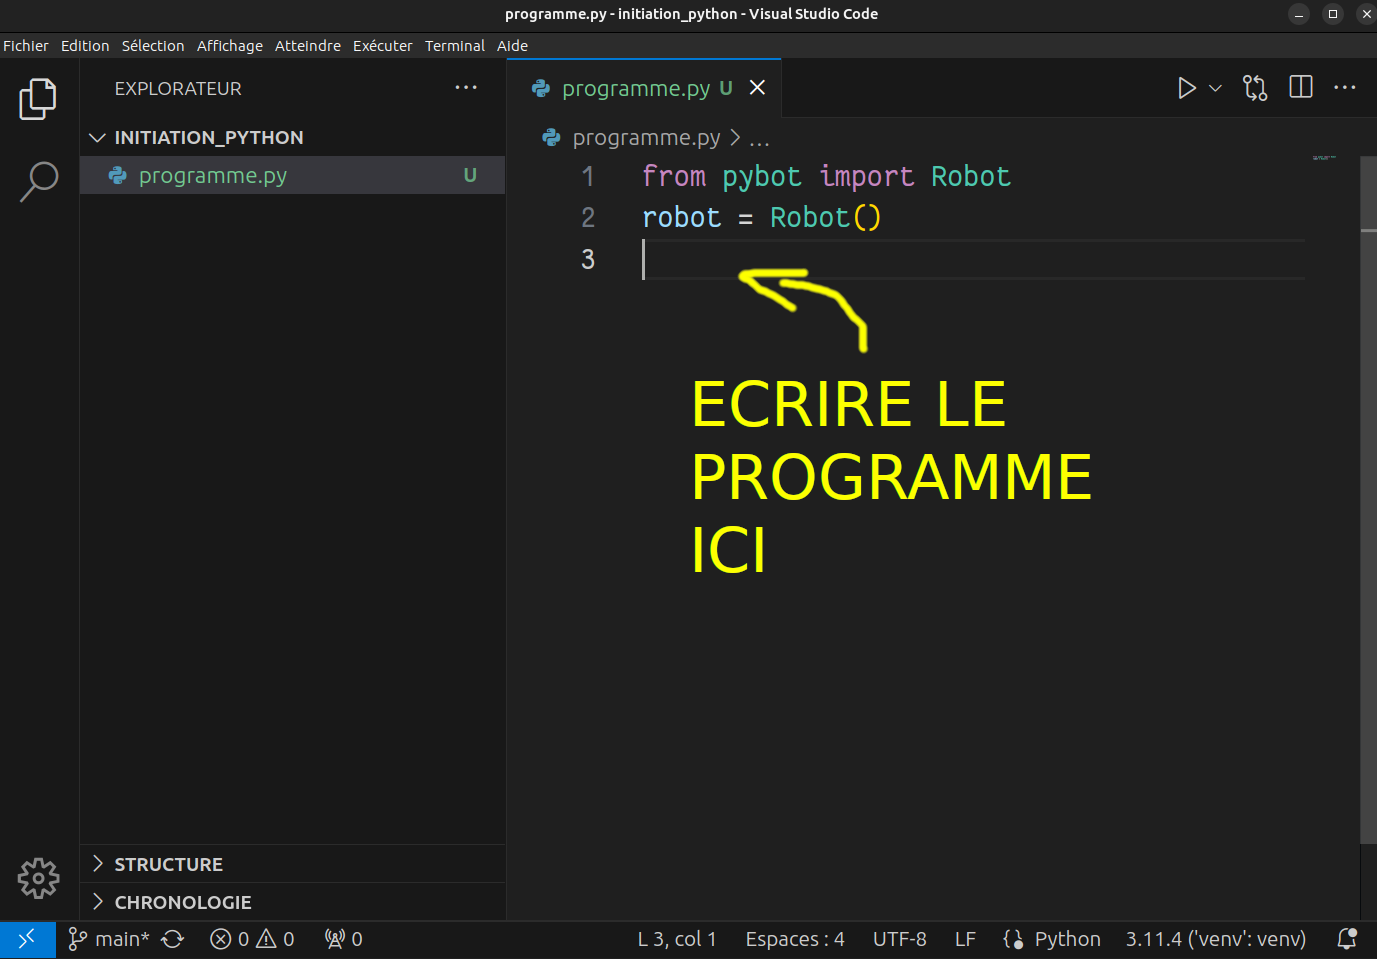Open the ports forwarded status indicator

[343, 939]
